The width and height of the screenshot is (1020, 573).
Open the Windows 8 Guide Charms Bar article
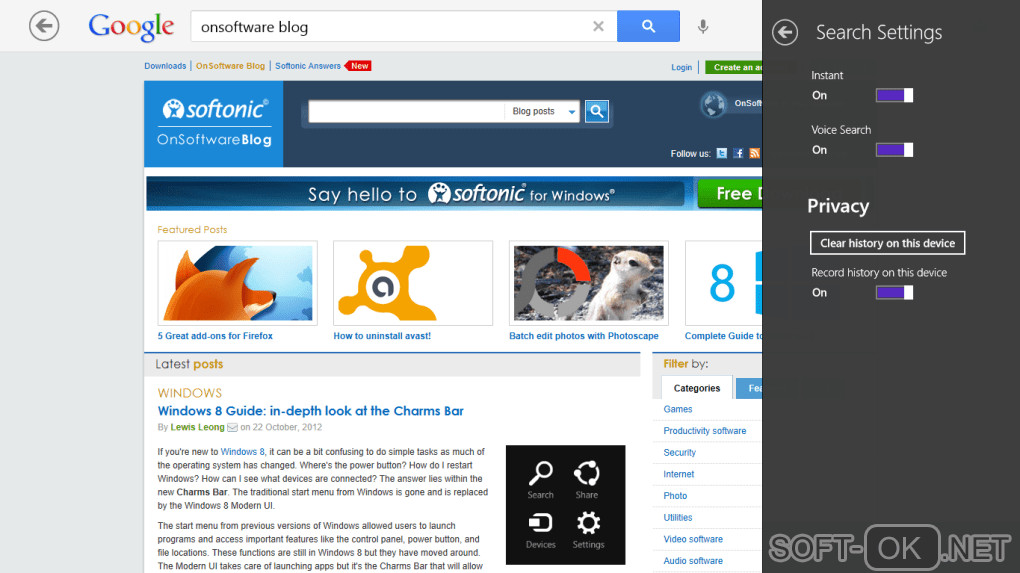(x=310, y=411)
